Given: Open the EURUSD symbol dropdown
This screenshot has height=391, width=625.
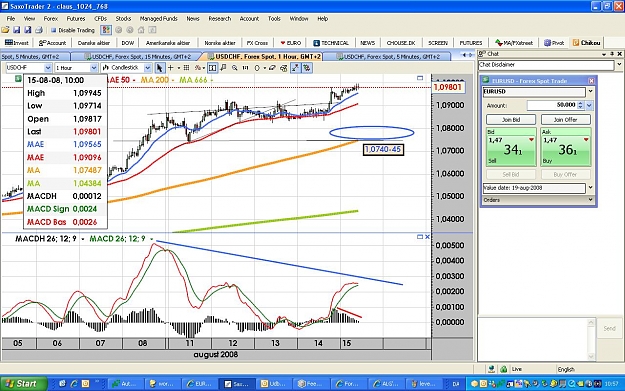Looking at the screenshot, I should 590,92.
